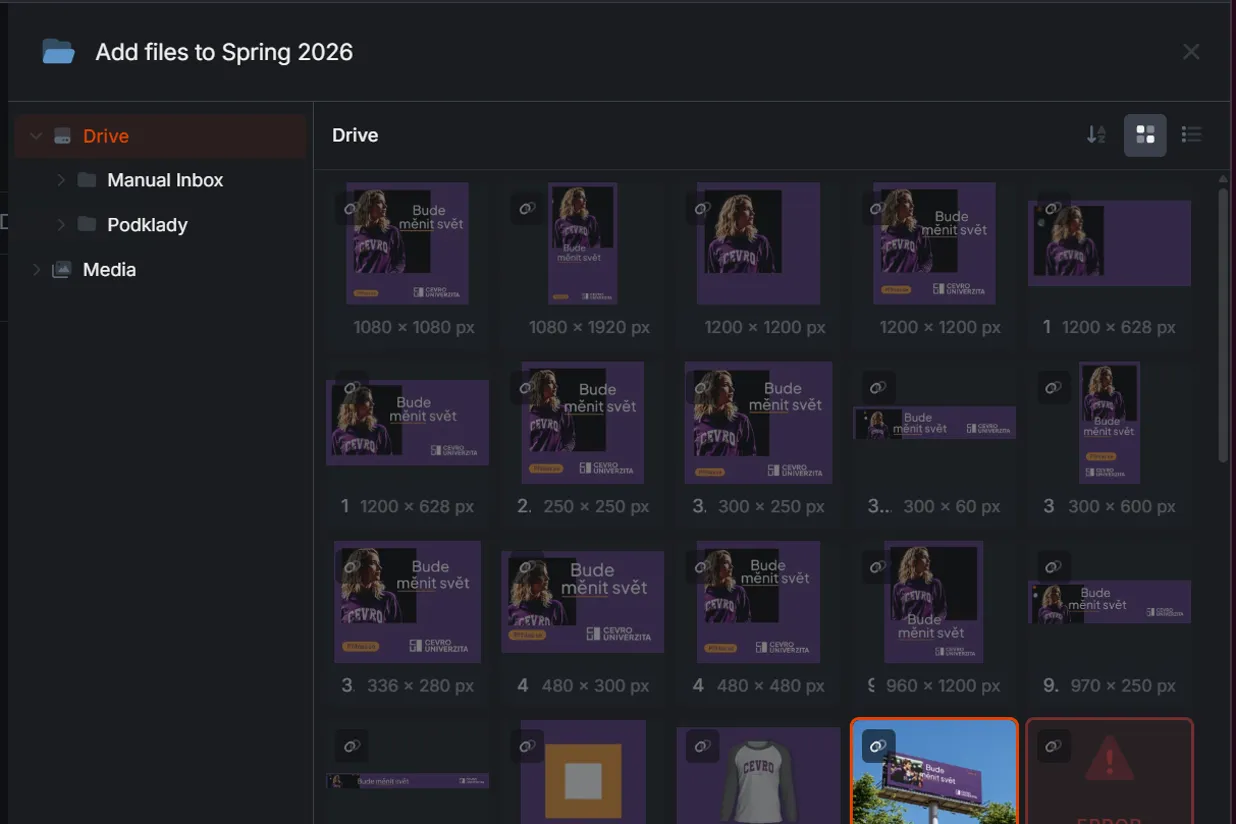Click the blue folder icon in dialog header
The width and height of the screenshot is (1236, 824).
pos(58,52)
